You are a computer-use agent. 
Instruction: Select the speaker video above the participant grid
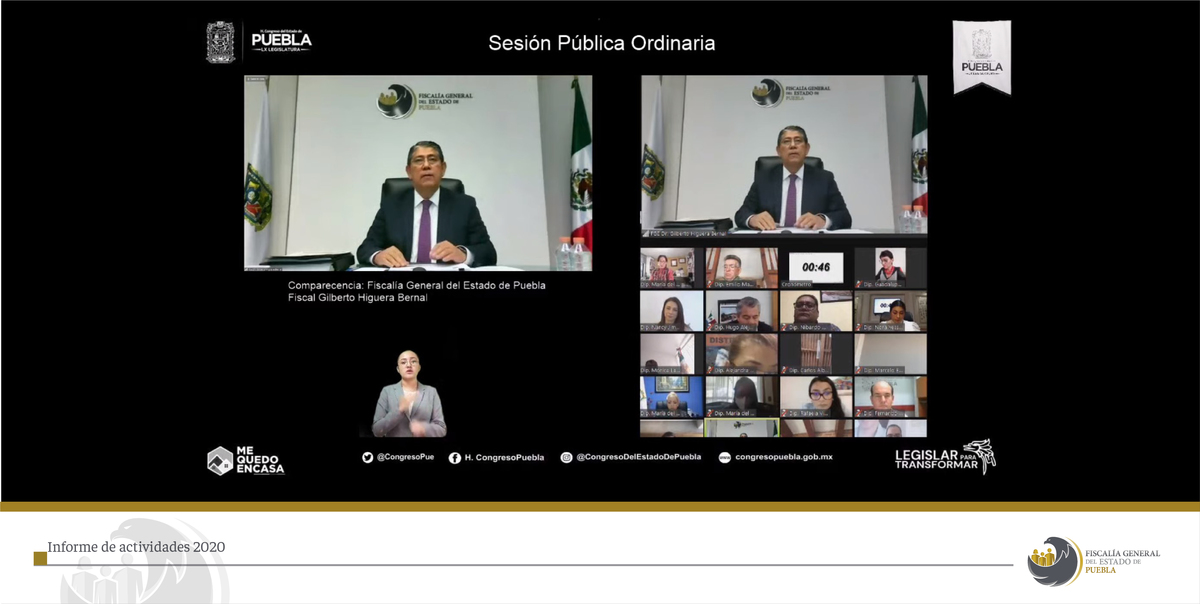[784, 154]
